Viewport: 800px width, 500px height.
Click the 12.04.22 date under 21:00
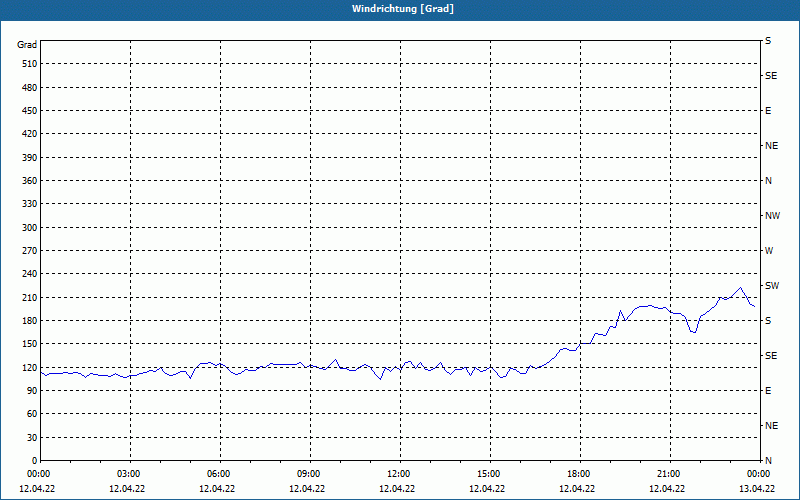tap(667, 488)
